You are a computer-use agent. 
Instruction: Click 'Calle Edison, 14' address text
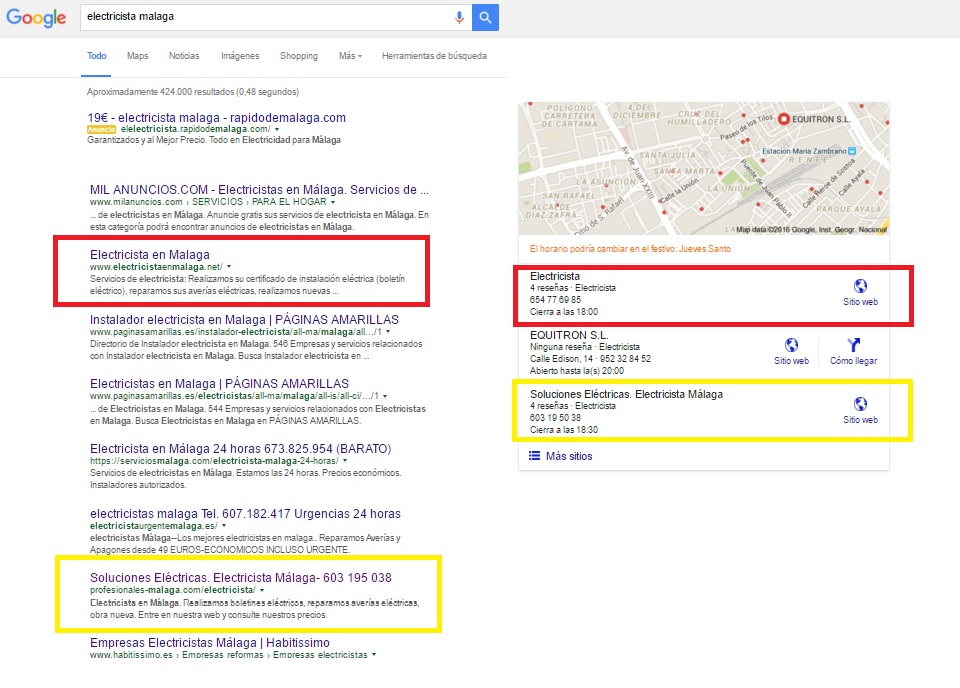point(561,359)
